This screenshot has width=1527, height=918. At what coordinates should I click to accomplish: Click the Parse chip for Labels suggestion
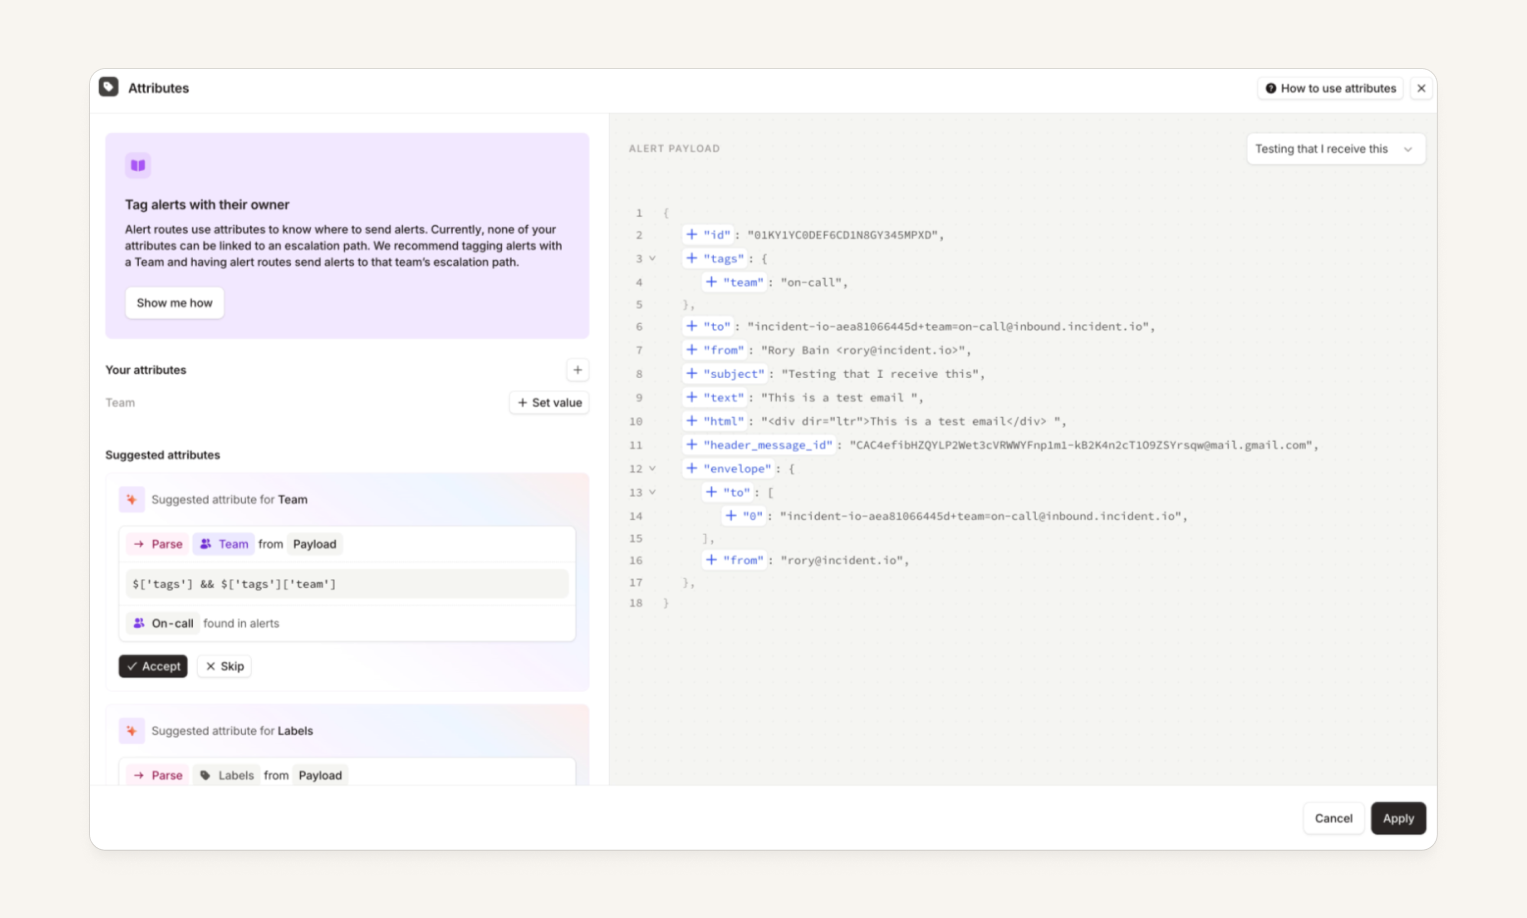point(157,775)
